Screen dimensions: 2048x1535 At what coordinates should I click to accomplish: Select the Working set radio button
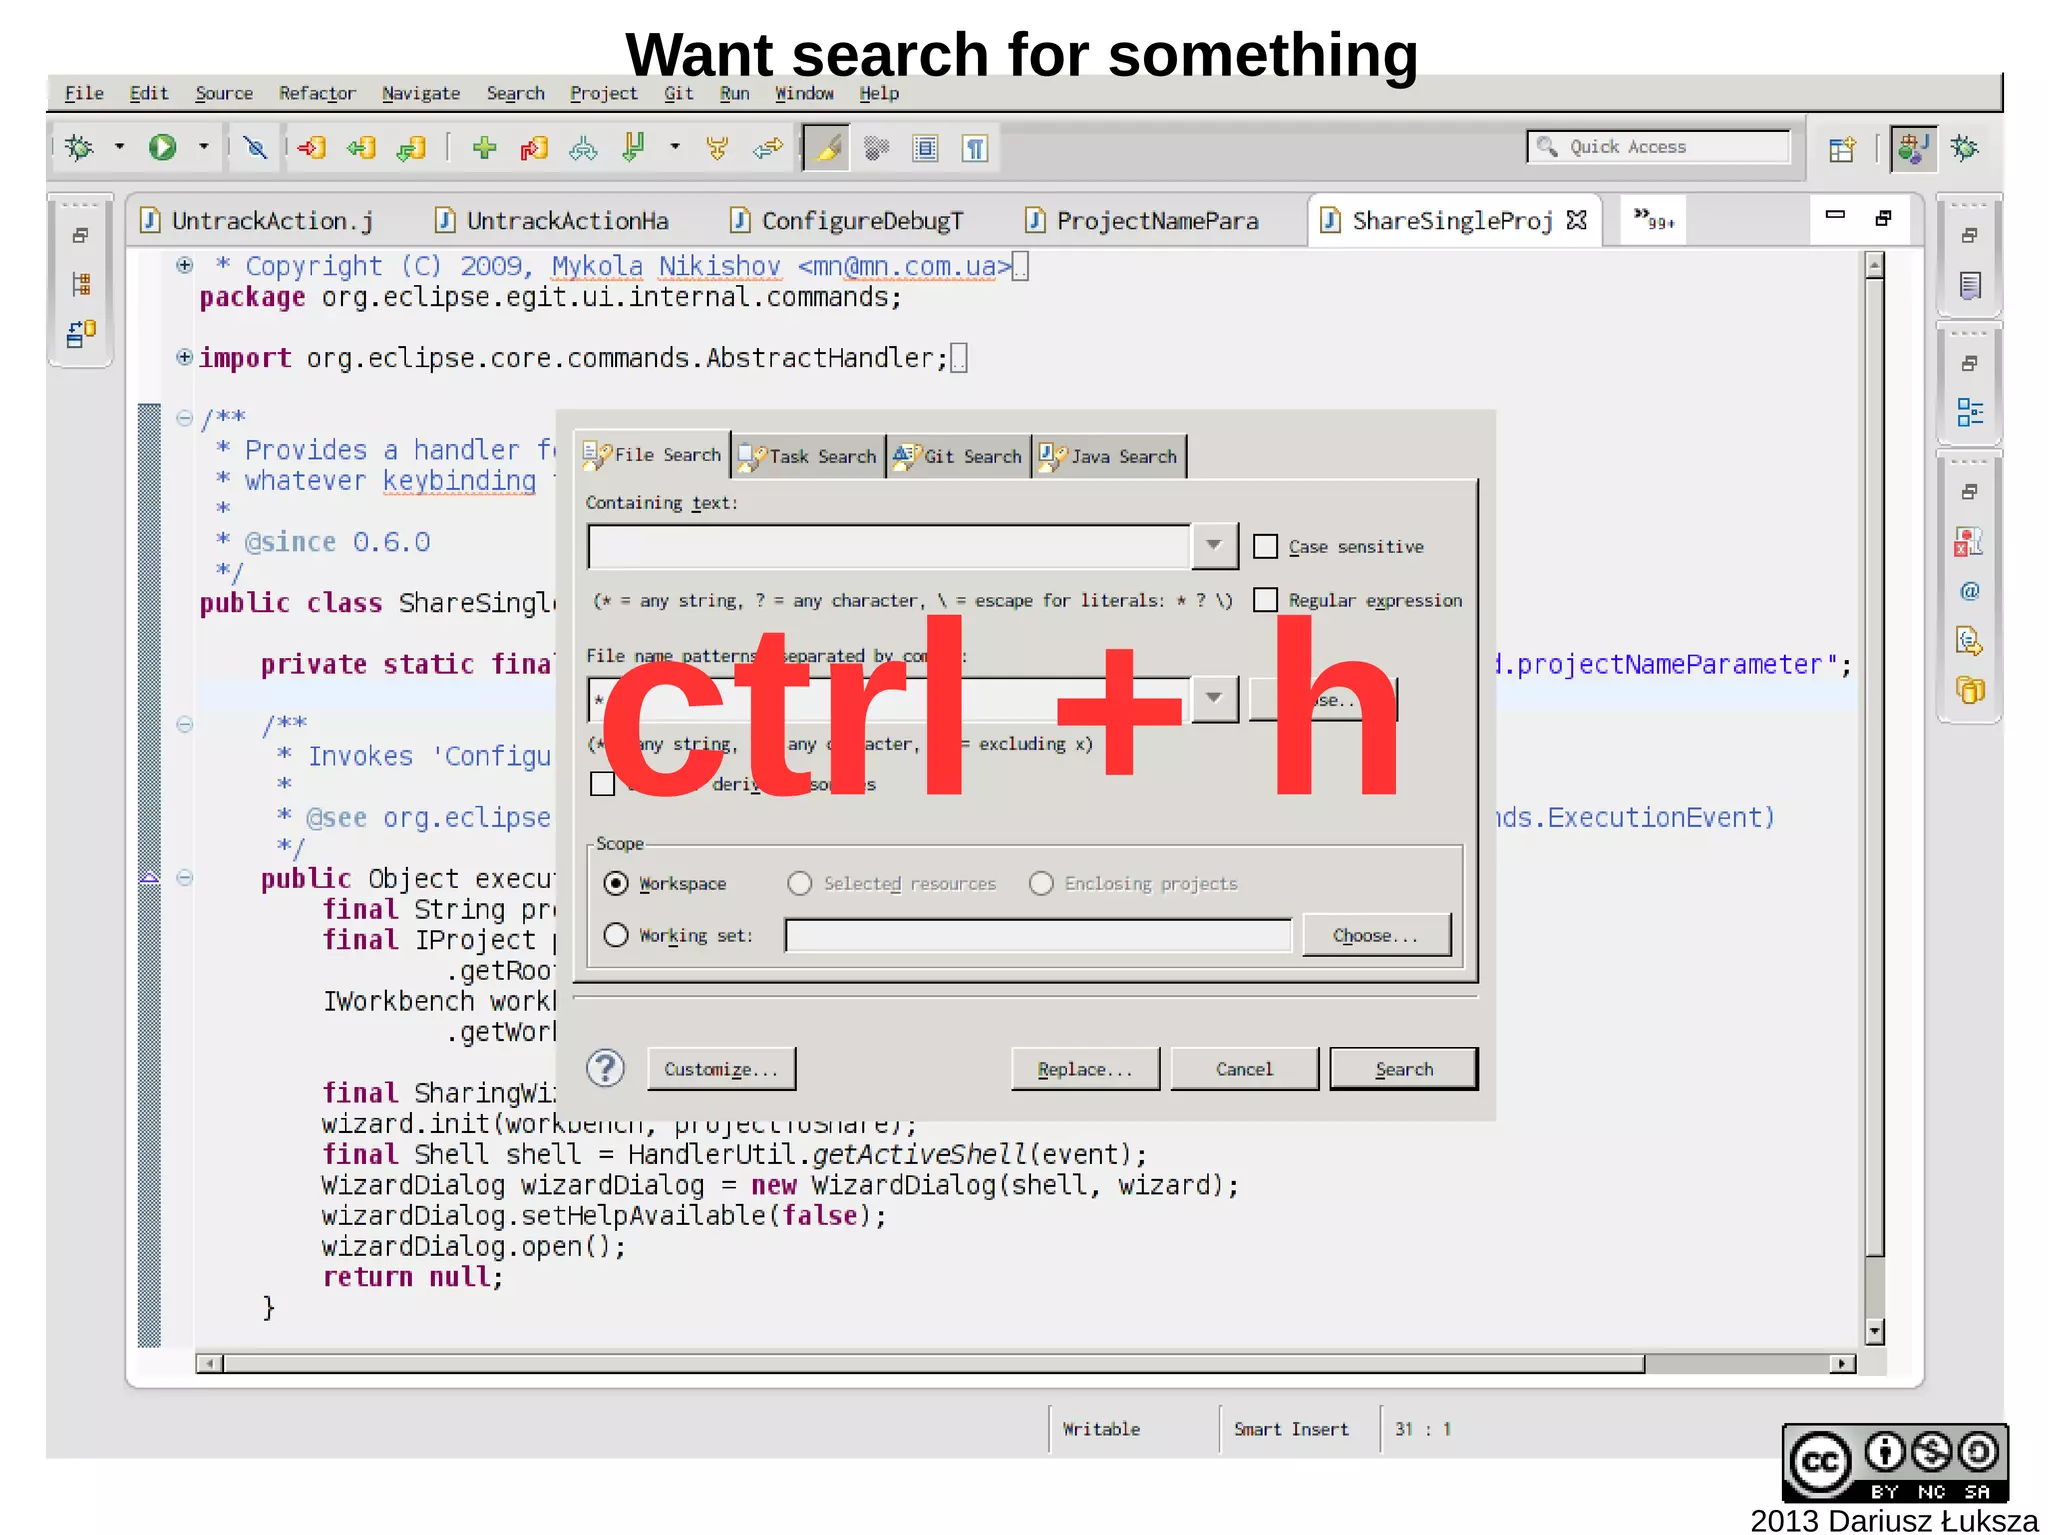[616, 934]
